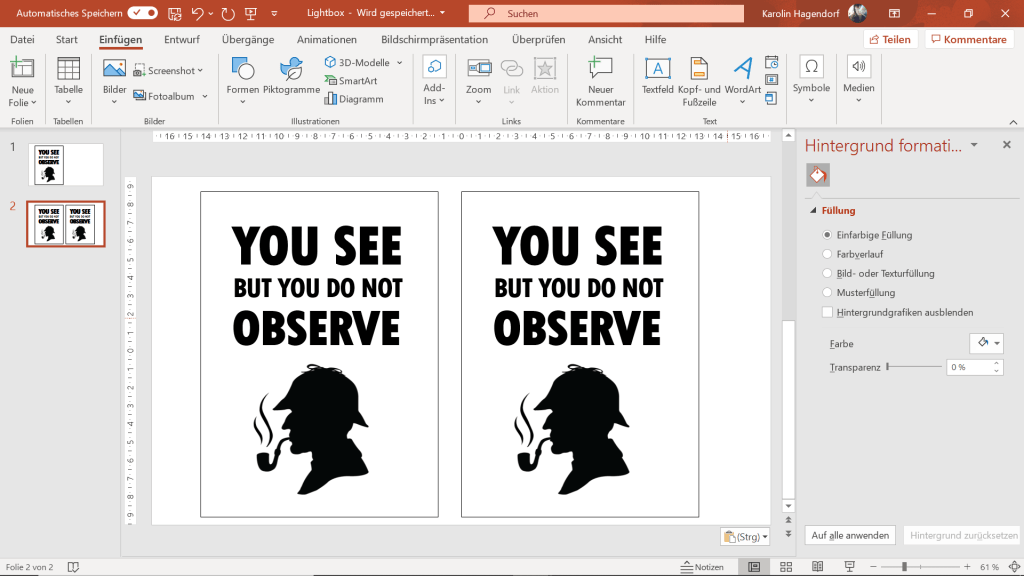
Task: Open the Farbe fill color dropdown
Action: tap(986, 343)
